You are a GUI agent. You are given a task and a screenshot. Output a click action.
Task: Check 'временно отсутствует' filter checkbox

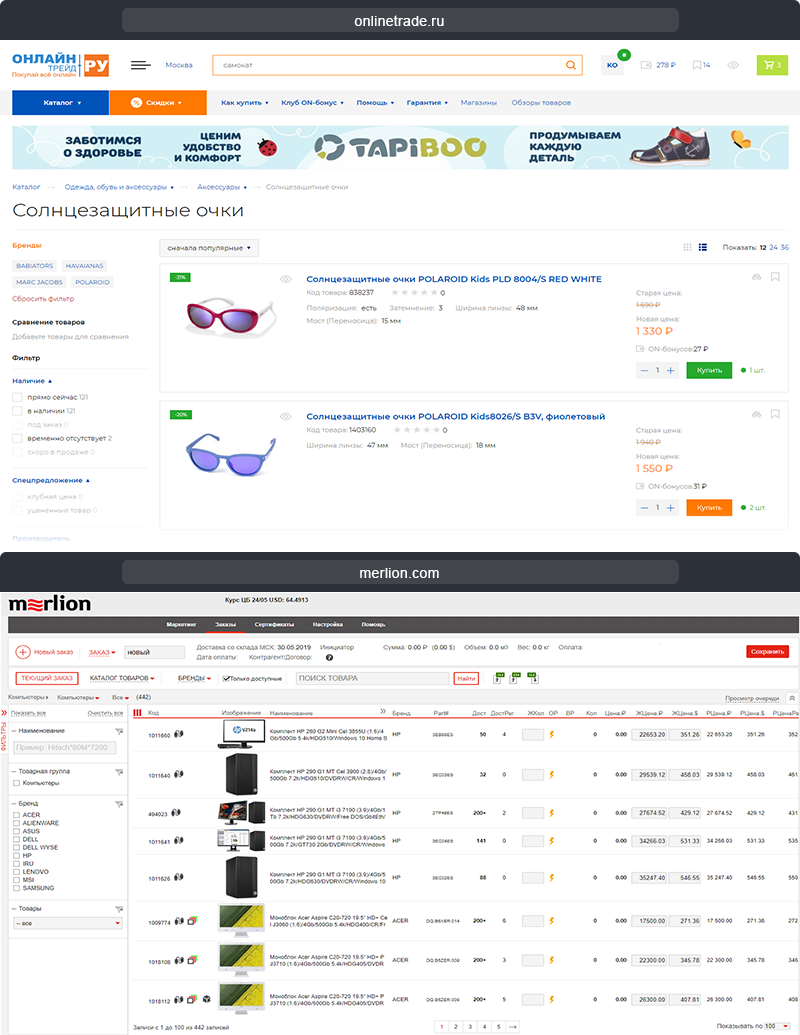coord(17,438)
